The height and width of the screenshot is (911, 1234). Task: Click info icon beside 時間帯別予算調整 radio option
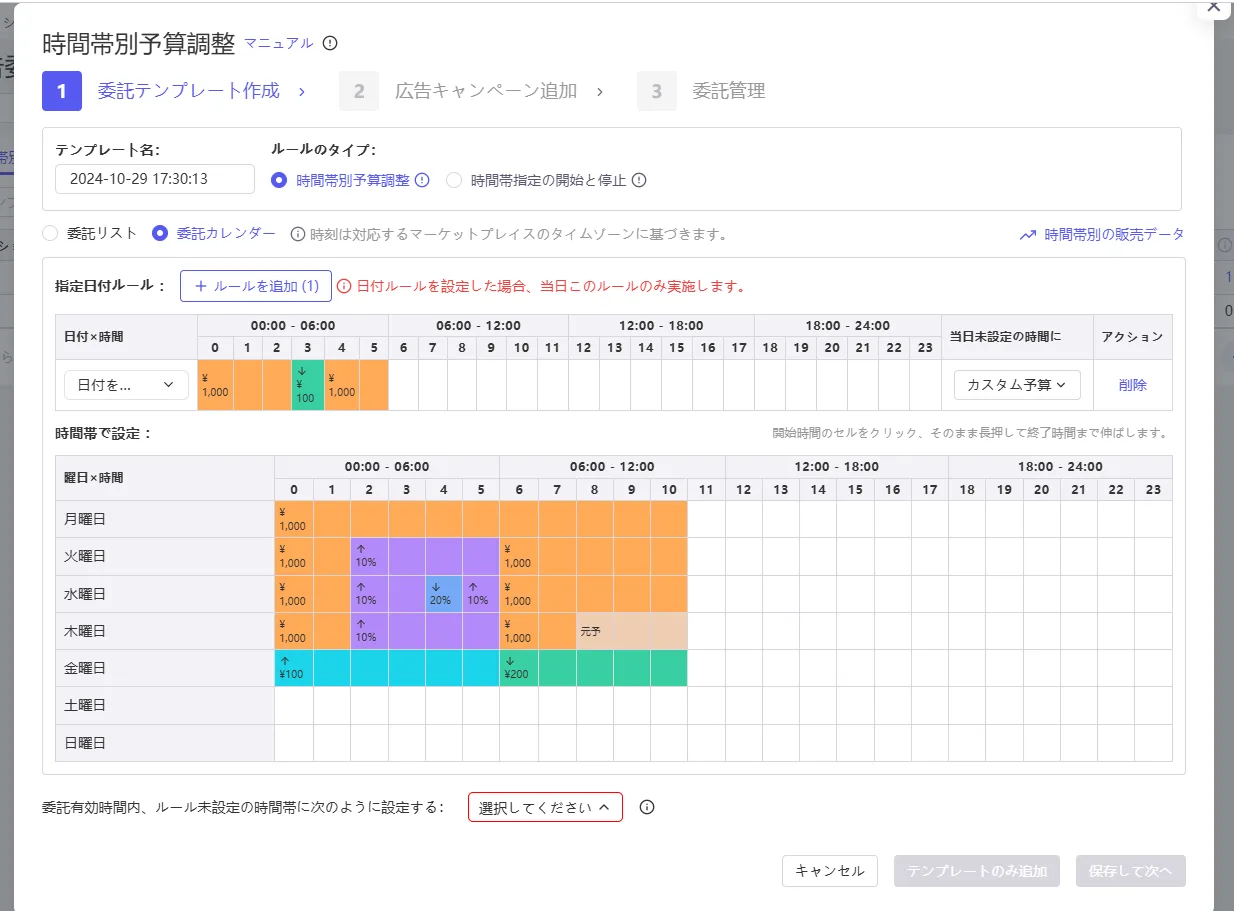click(x=422, y=180)
